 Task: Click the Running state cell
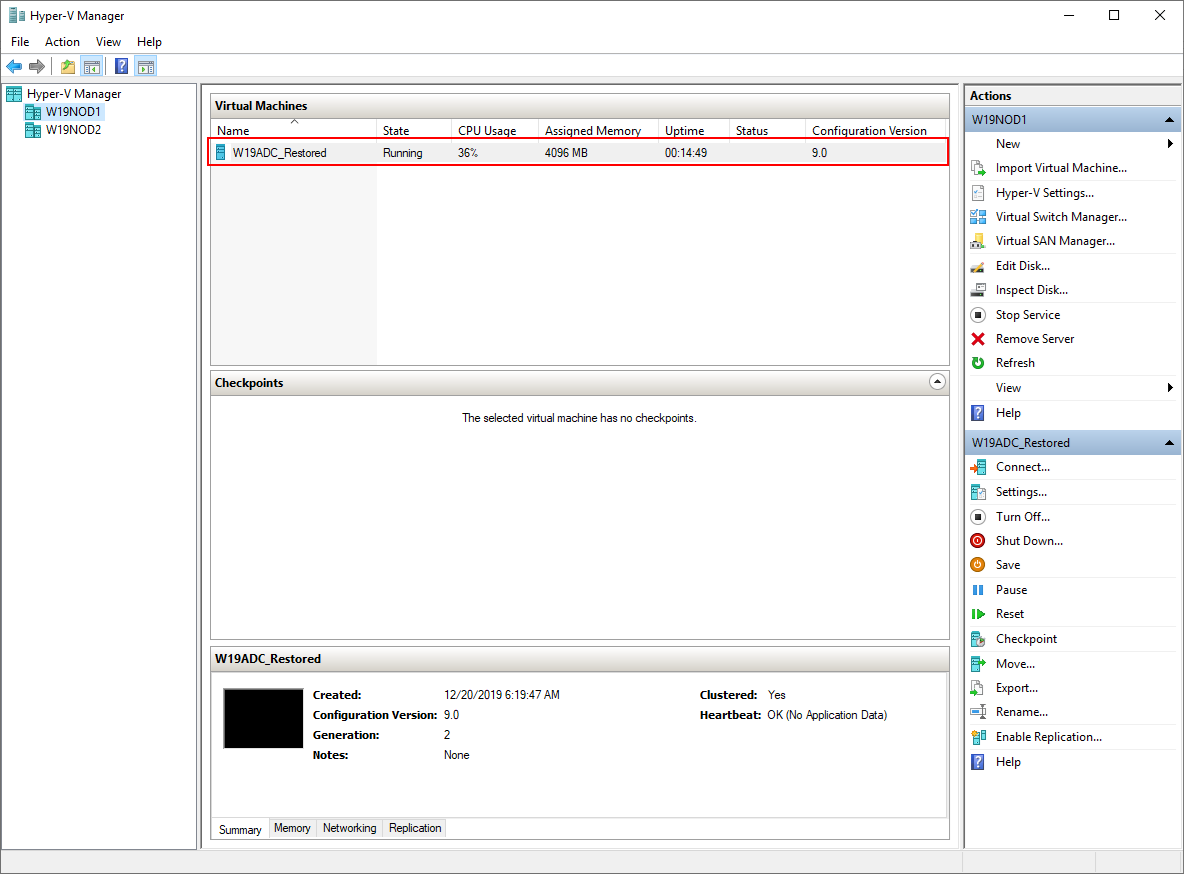[402, 153]
